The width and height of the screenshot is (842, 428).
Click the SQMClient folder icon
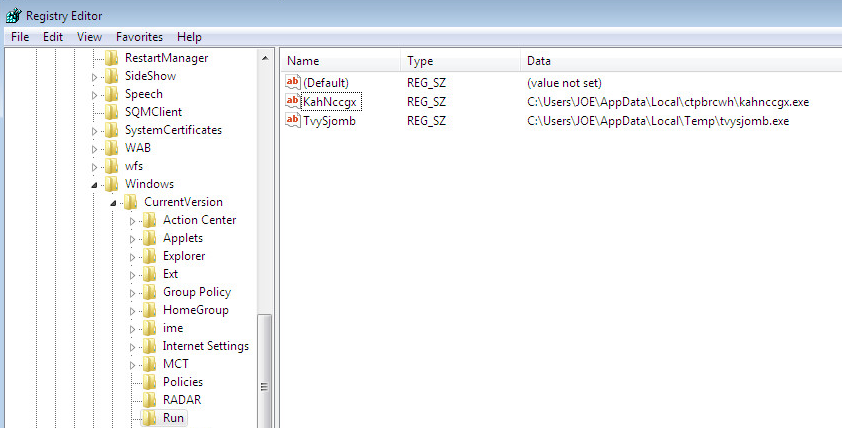pyautogui.click(x=111, y=112)
